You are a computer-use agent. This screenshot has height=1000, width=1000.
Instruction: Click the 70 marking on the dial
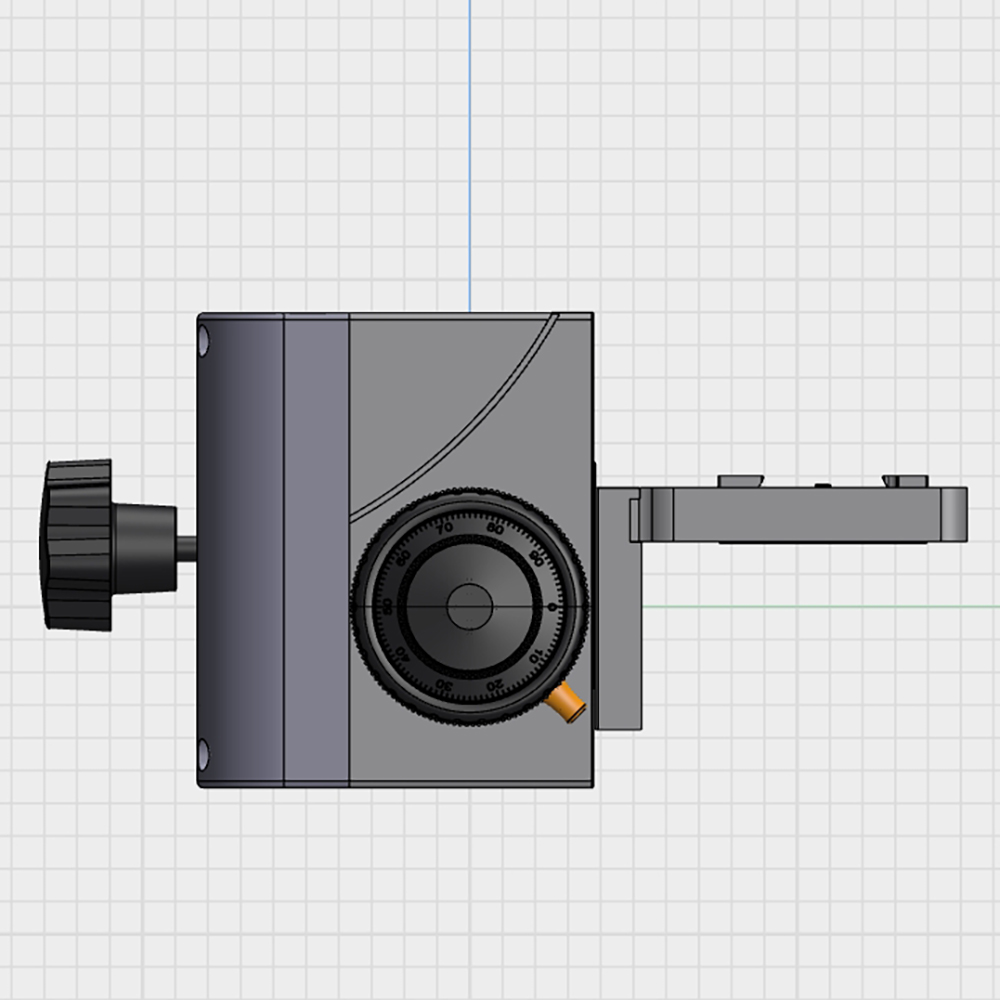tap(444, 527)
